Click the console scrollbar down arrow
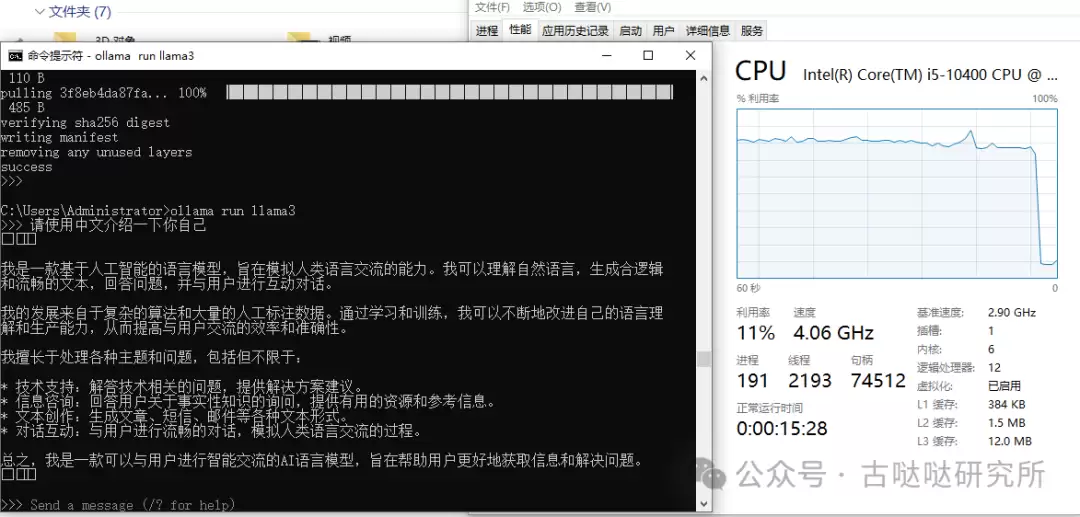Screen dimensions: 1080x517 click(x=703, y=505)
